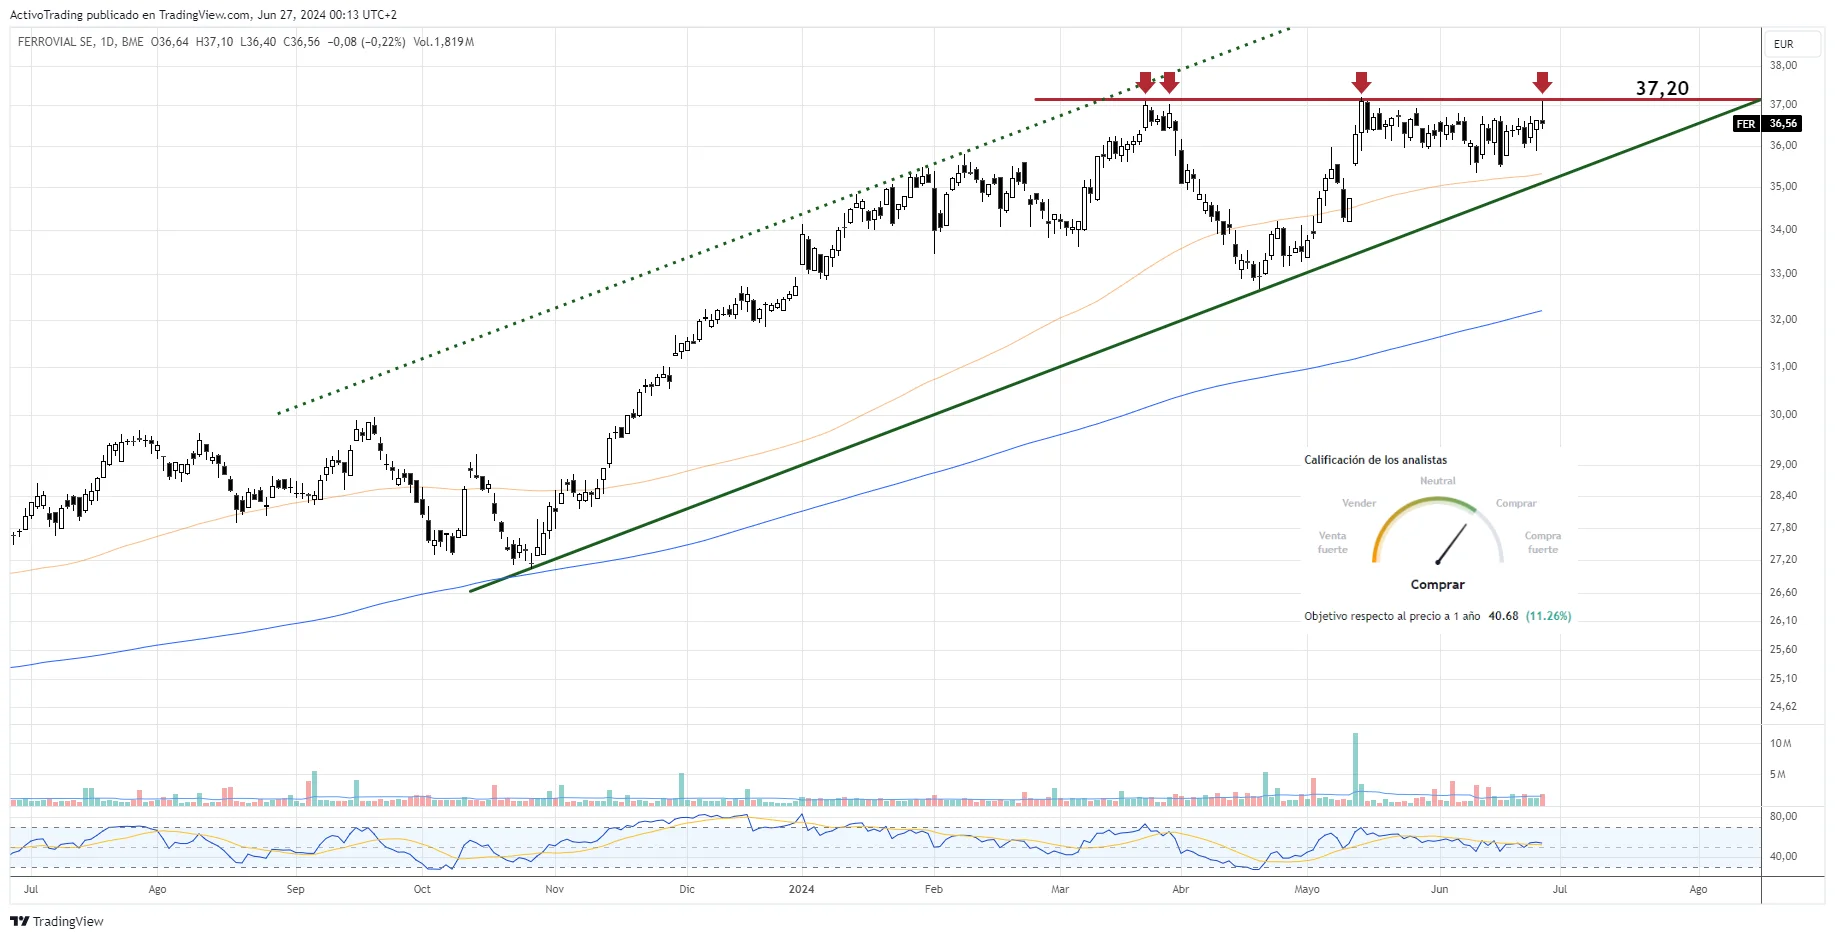Click the FER ticker tag on price axis
This screenshot has width=1835, height=939.
(x=1746, y=124)
